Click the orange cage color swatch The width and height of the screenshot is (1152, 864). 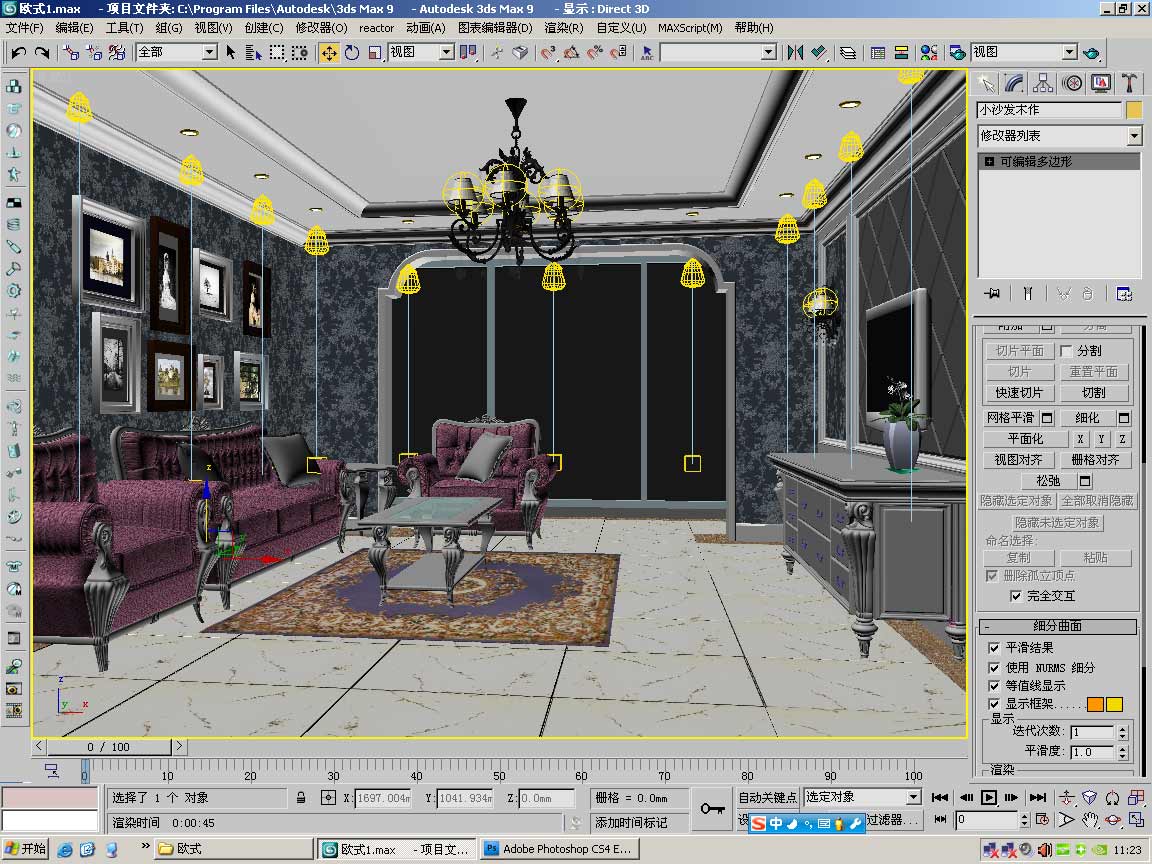1095,705
